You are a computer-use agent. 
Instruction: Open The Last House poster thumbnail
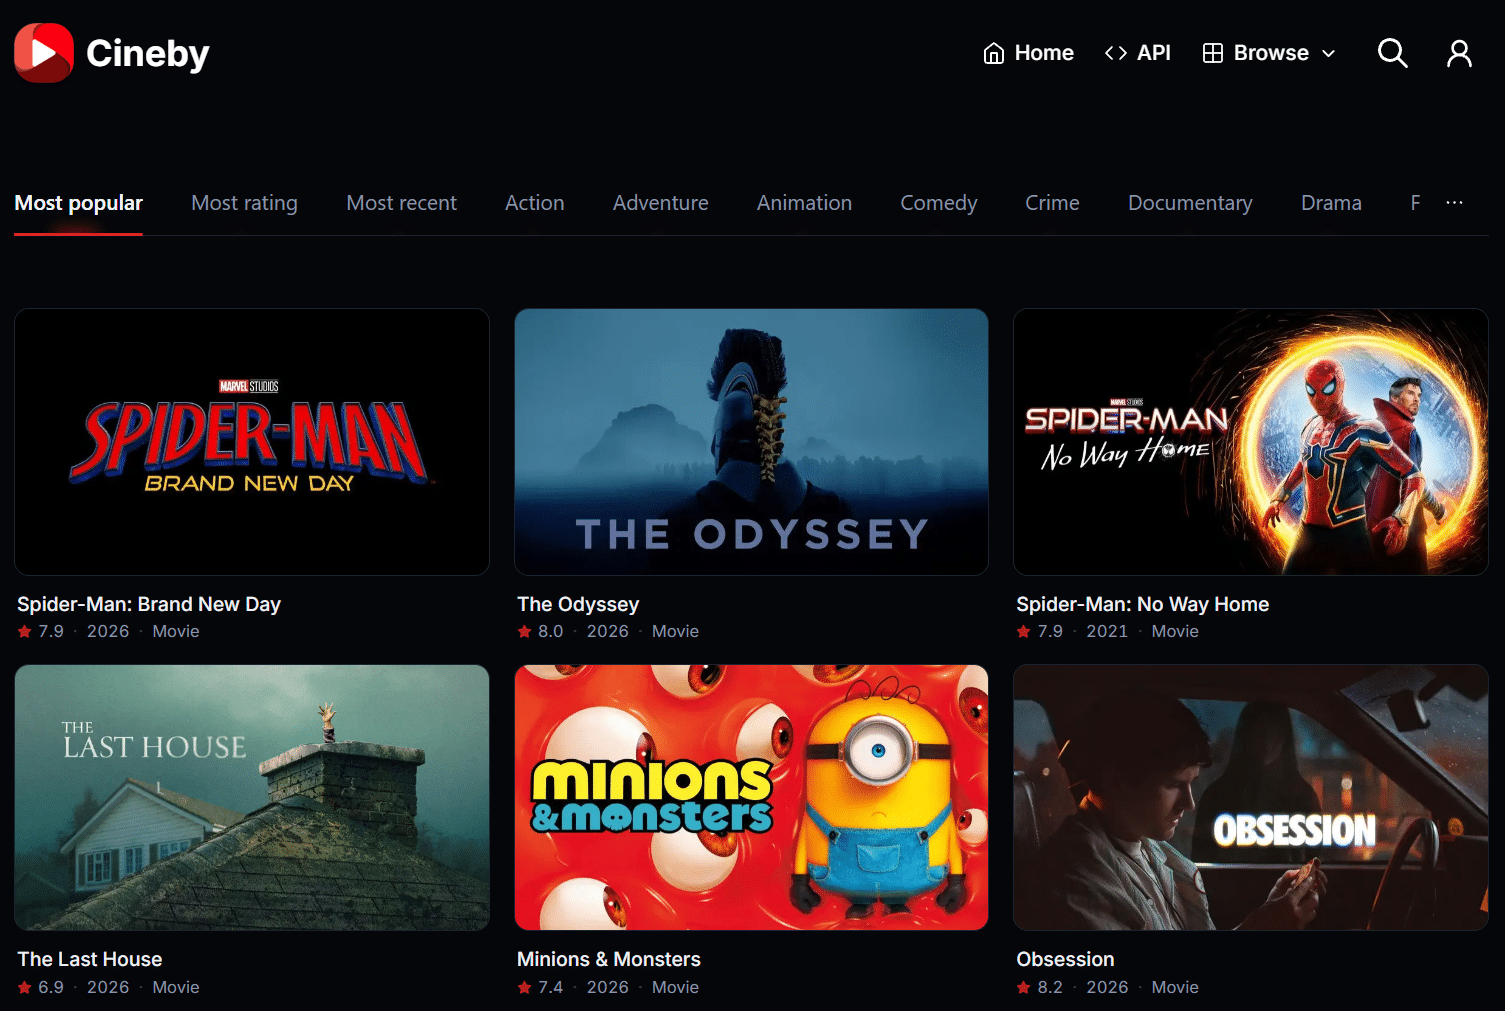point(252,798)
